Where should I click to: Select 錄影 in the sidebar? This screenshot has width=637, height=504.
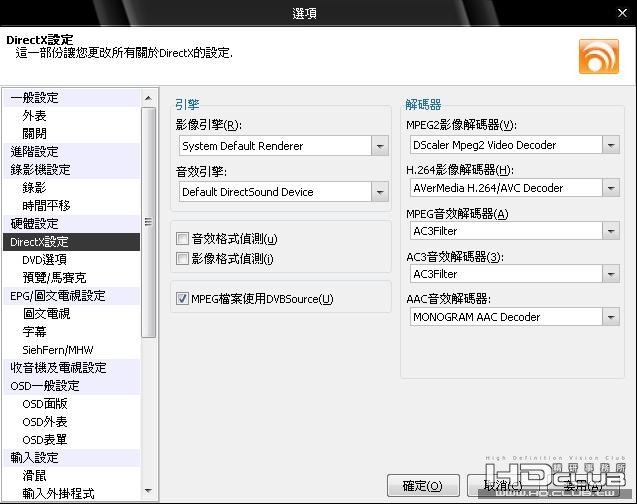point(72,188)
